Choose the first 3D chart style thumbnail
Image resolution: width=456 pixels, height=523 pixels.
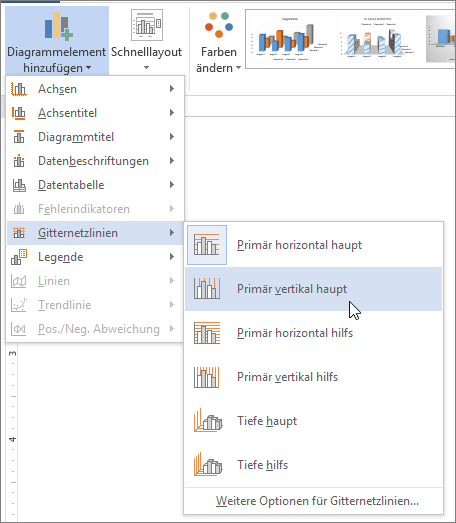click(x=289, y=39)
